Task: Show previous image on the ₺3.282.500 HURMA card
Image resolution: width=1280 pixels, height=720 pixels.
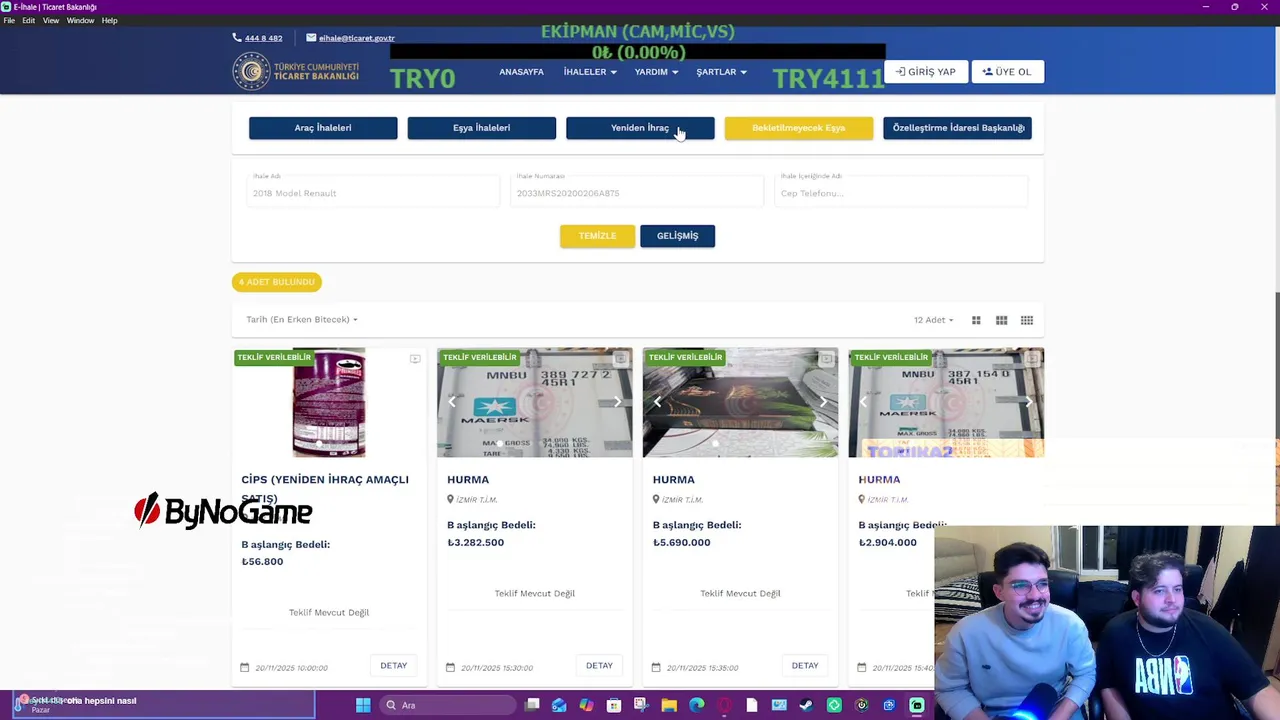Action: point(452,402)
